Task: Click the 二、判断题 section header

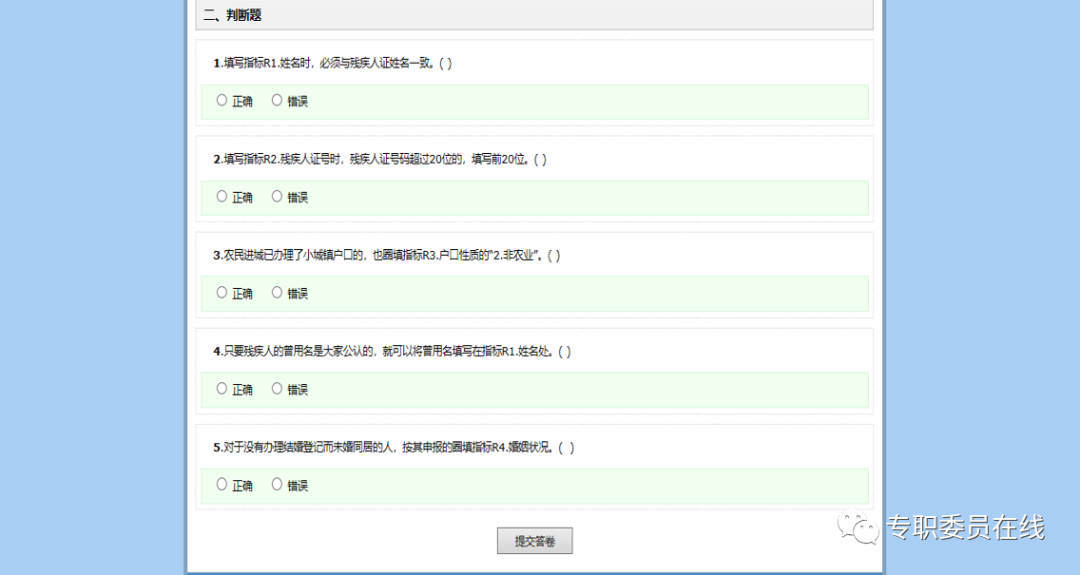Action: tap(534, 15)
